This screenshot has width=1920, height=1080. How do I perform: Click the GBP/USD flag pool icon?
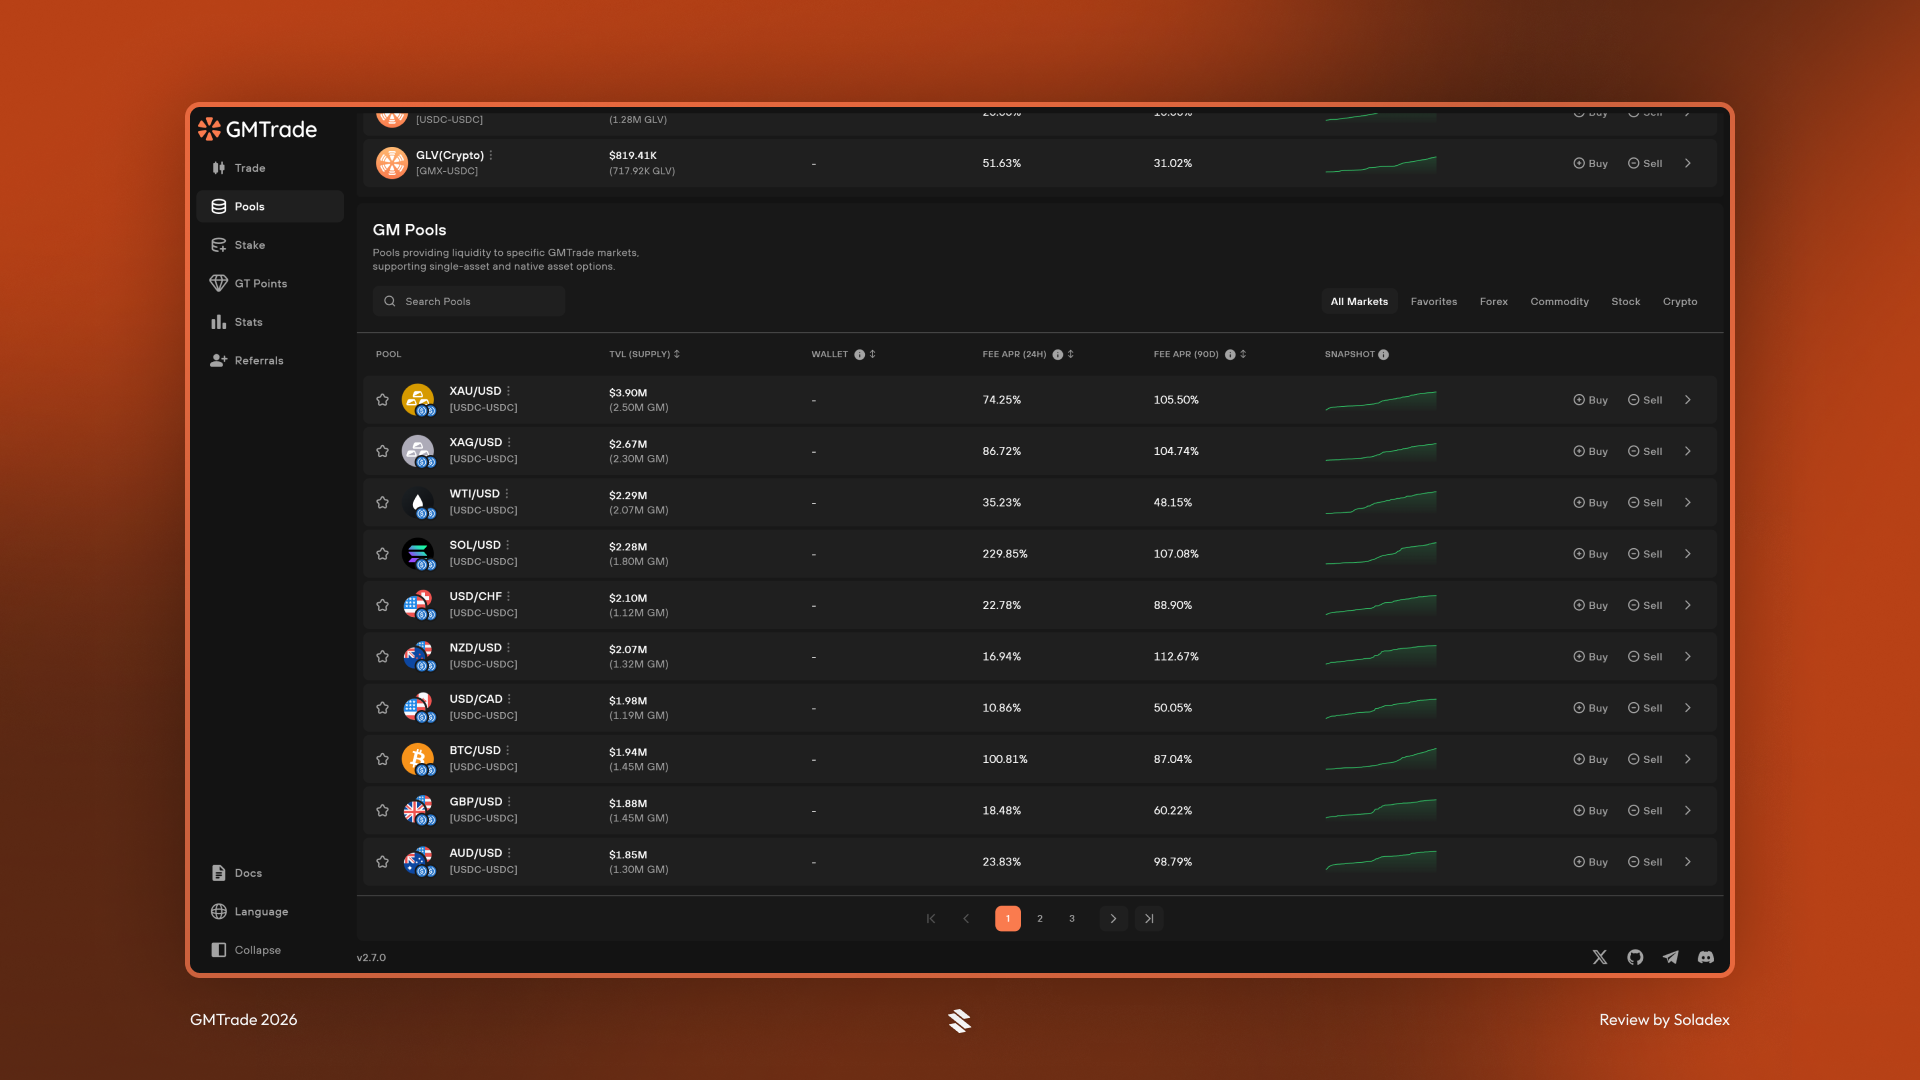pos(418,810)
